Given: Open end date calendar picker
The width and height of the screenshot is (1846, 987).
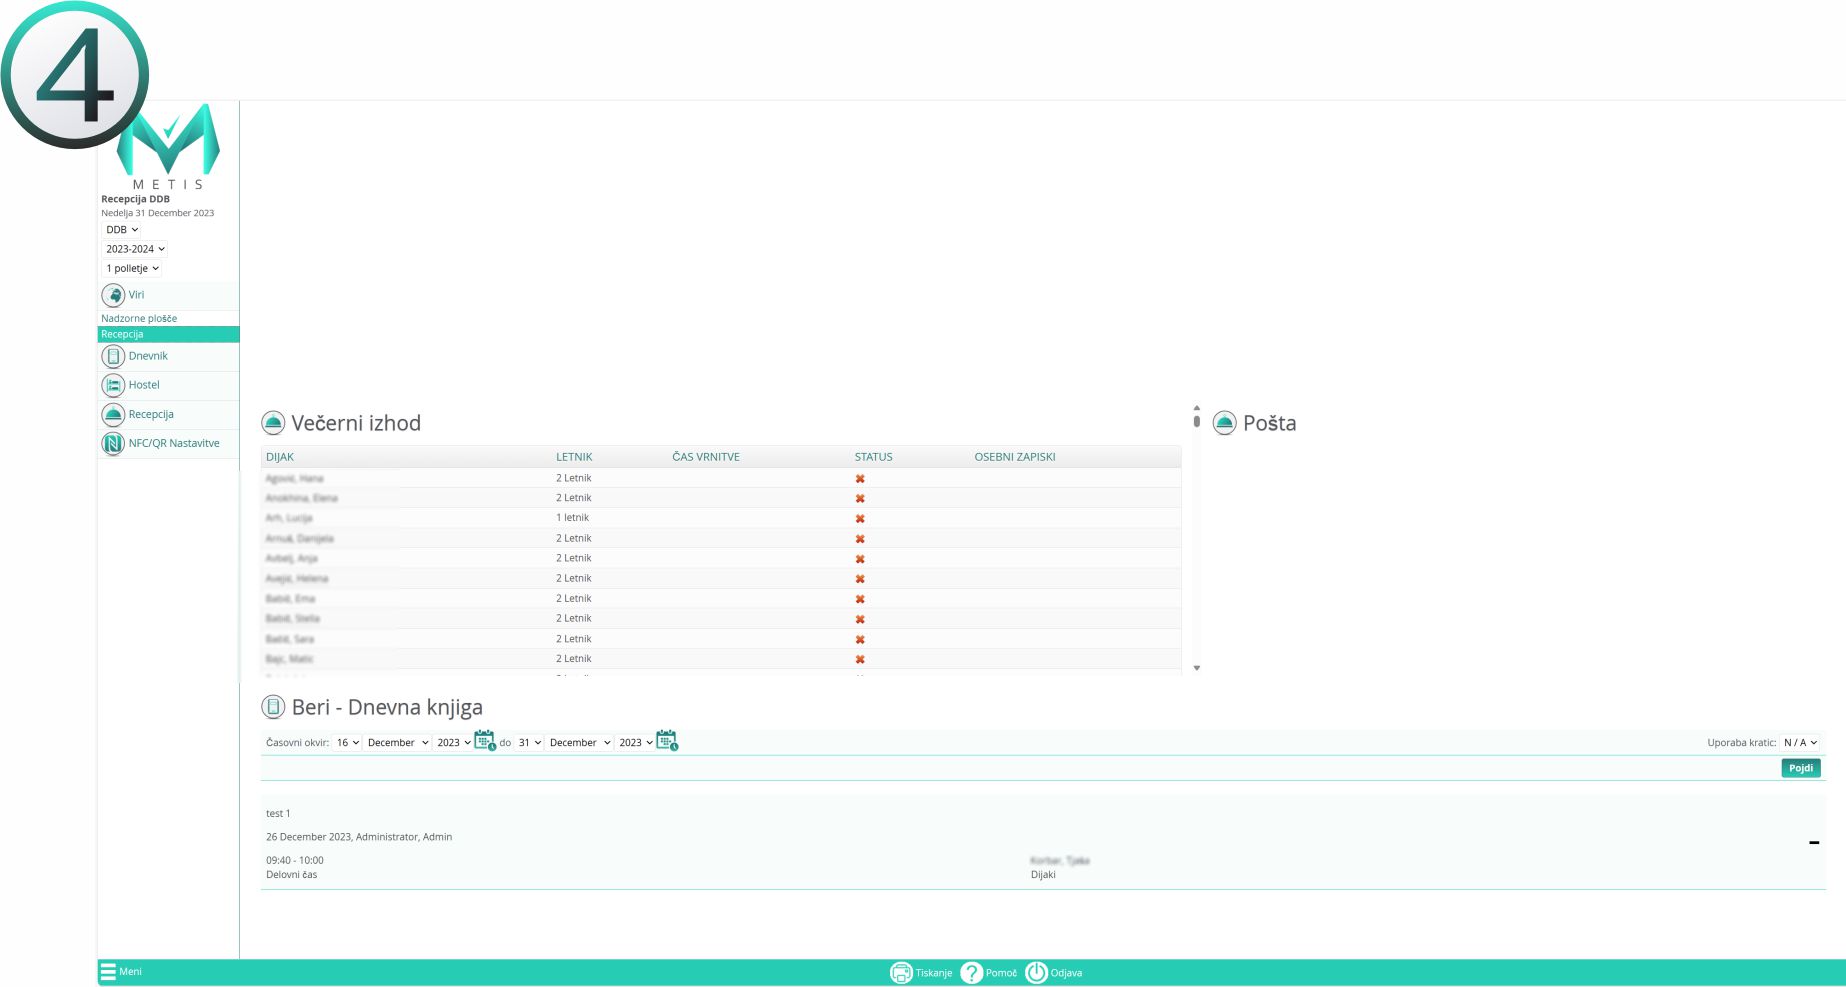Looking at the screenshot, I should pyautogui.click(x=666, y=741).
